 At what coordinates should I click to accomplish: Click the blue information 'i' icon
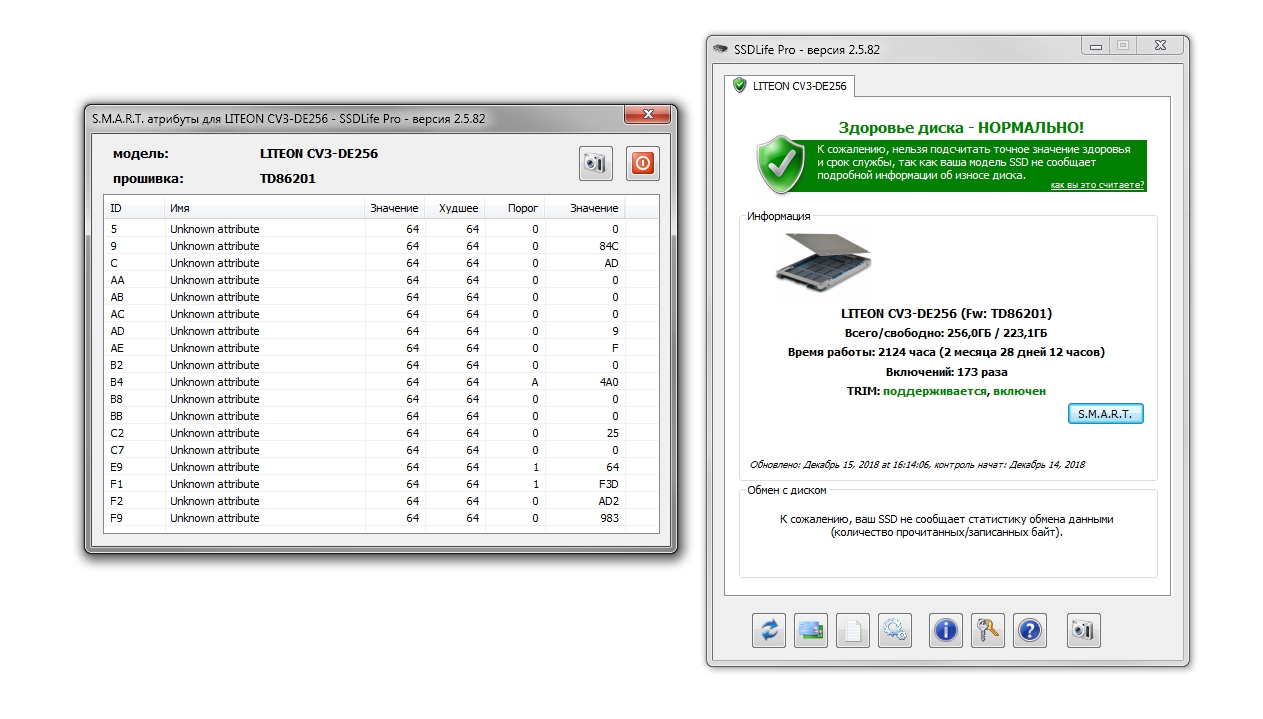(x=946, y=630)
